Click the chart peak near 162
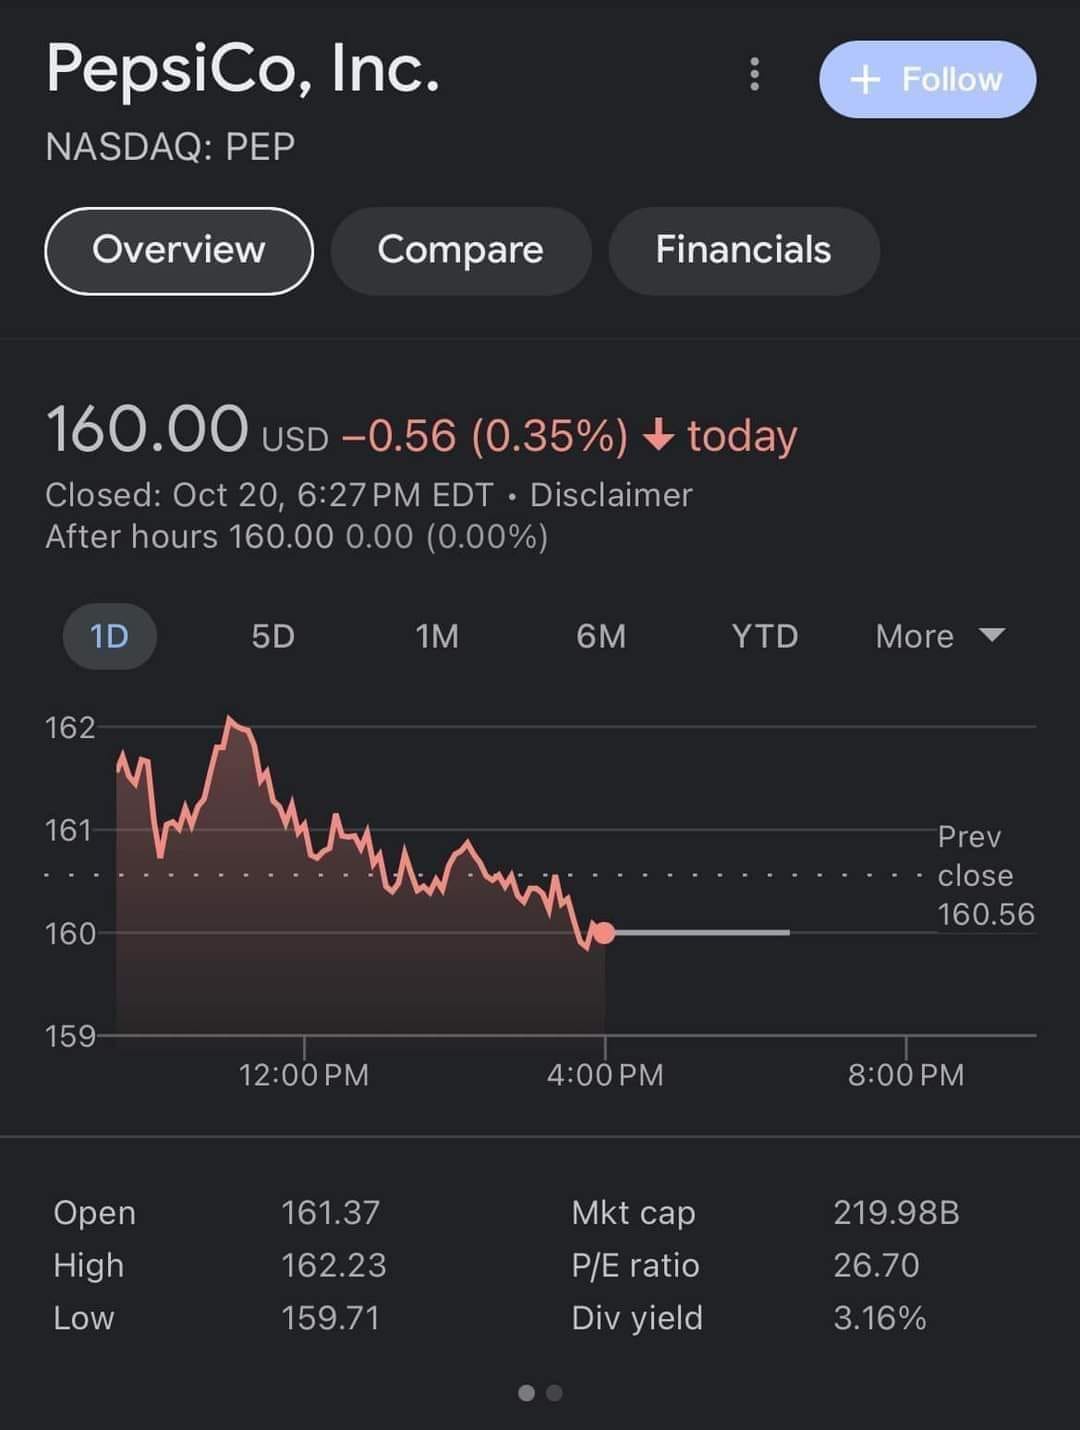Image resolution: width=1080 pixels, height=1430 pixels. pyautogui.click(x=230, y=719)
